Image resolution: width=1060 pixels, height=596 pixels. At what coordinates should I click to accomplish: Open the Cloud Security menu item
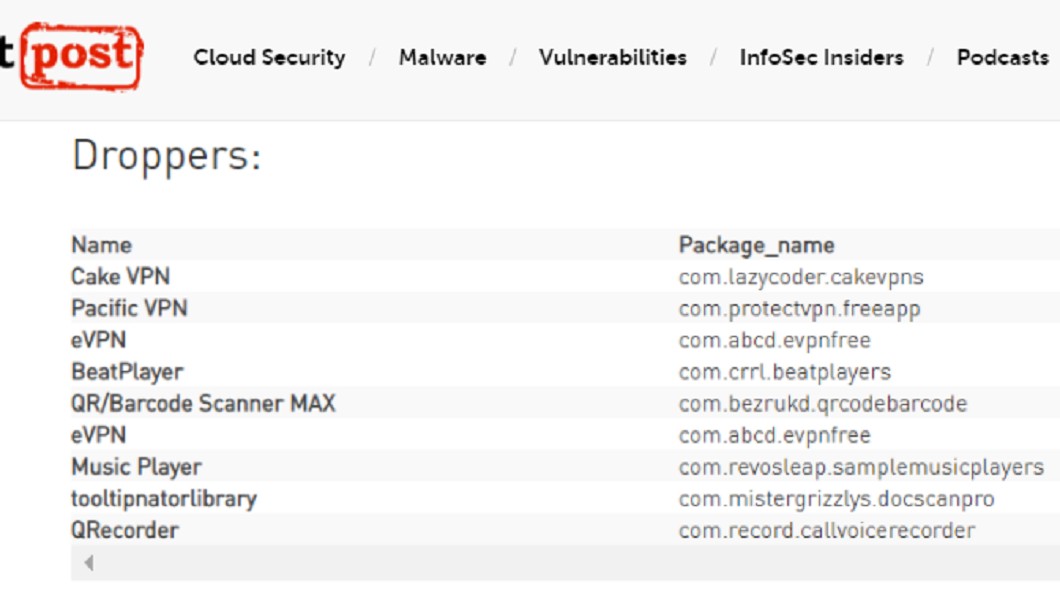point(269,57)
